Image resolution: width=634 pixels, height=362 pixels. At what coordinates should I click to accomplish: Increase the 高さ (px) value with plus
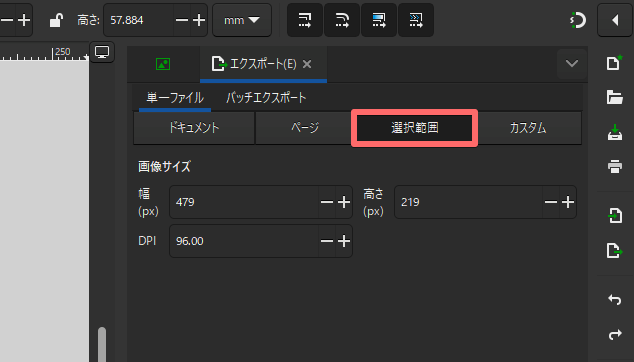pyautogui.click(x=568, y=202)
